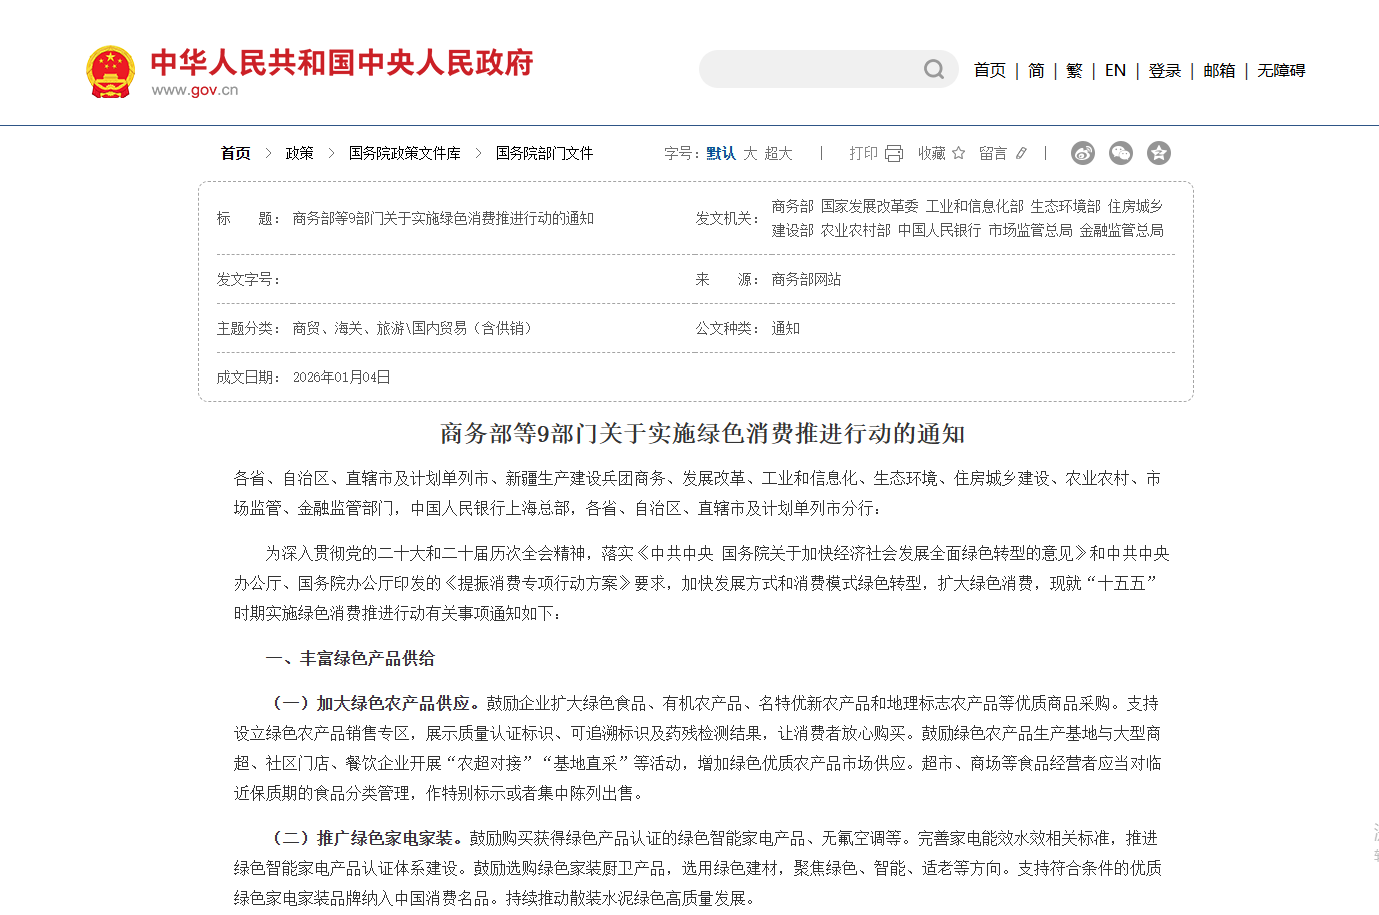
Task: Switch to Traditional Chinese with 繁
Action: coord(1074,70)
